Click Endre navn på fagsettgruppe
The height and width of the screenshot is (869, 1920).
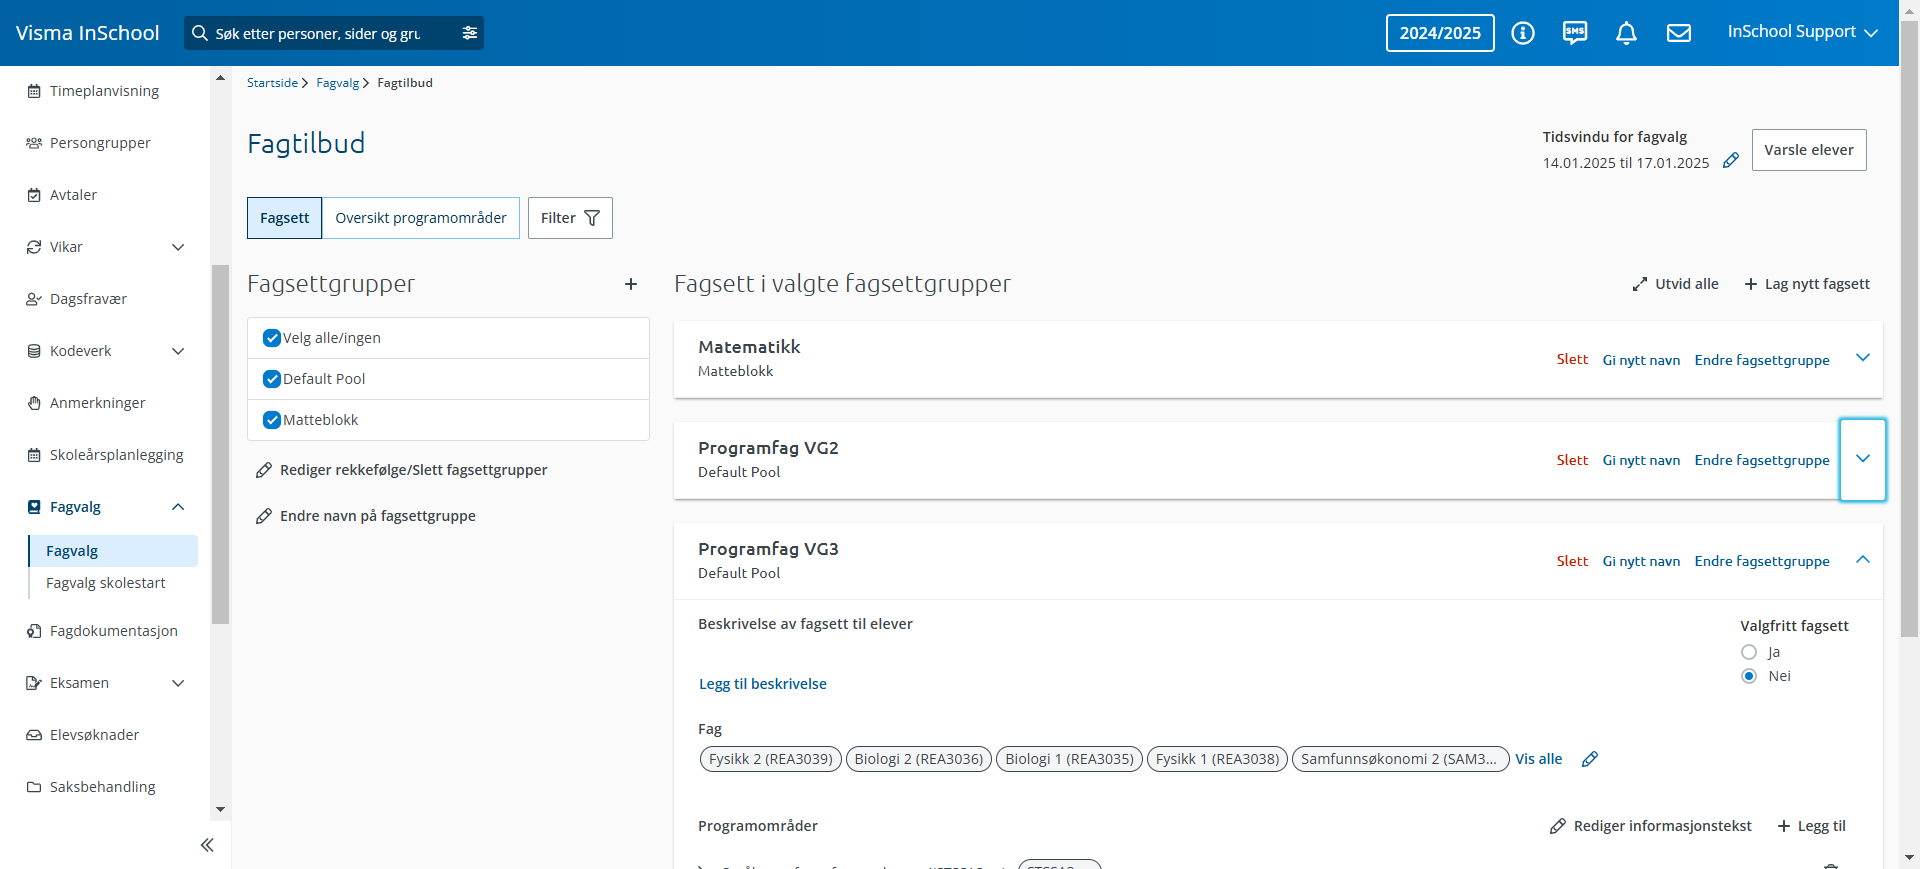[365, 516]
